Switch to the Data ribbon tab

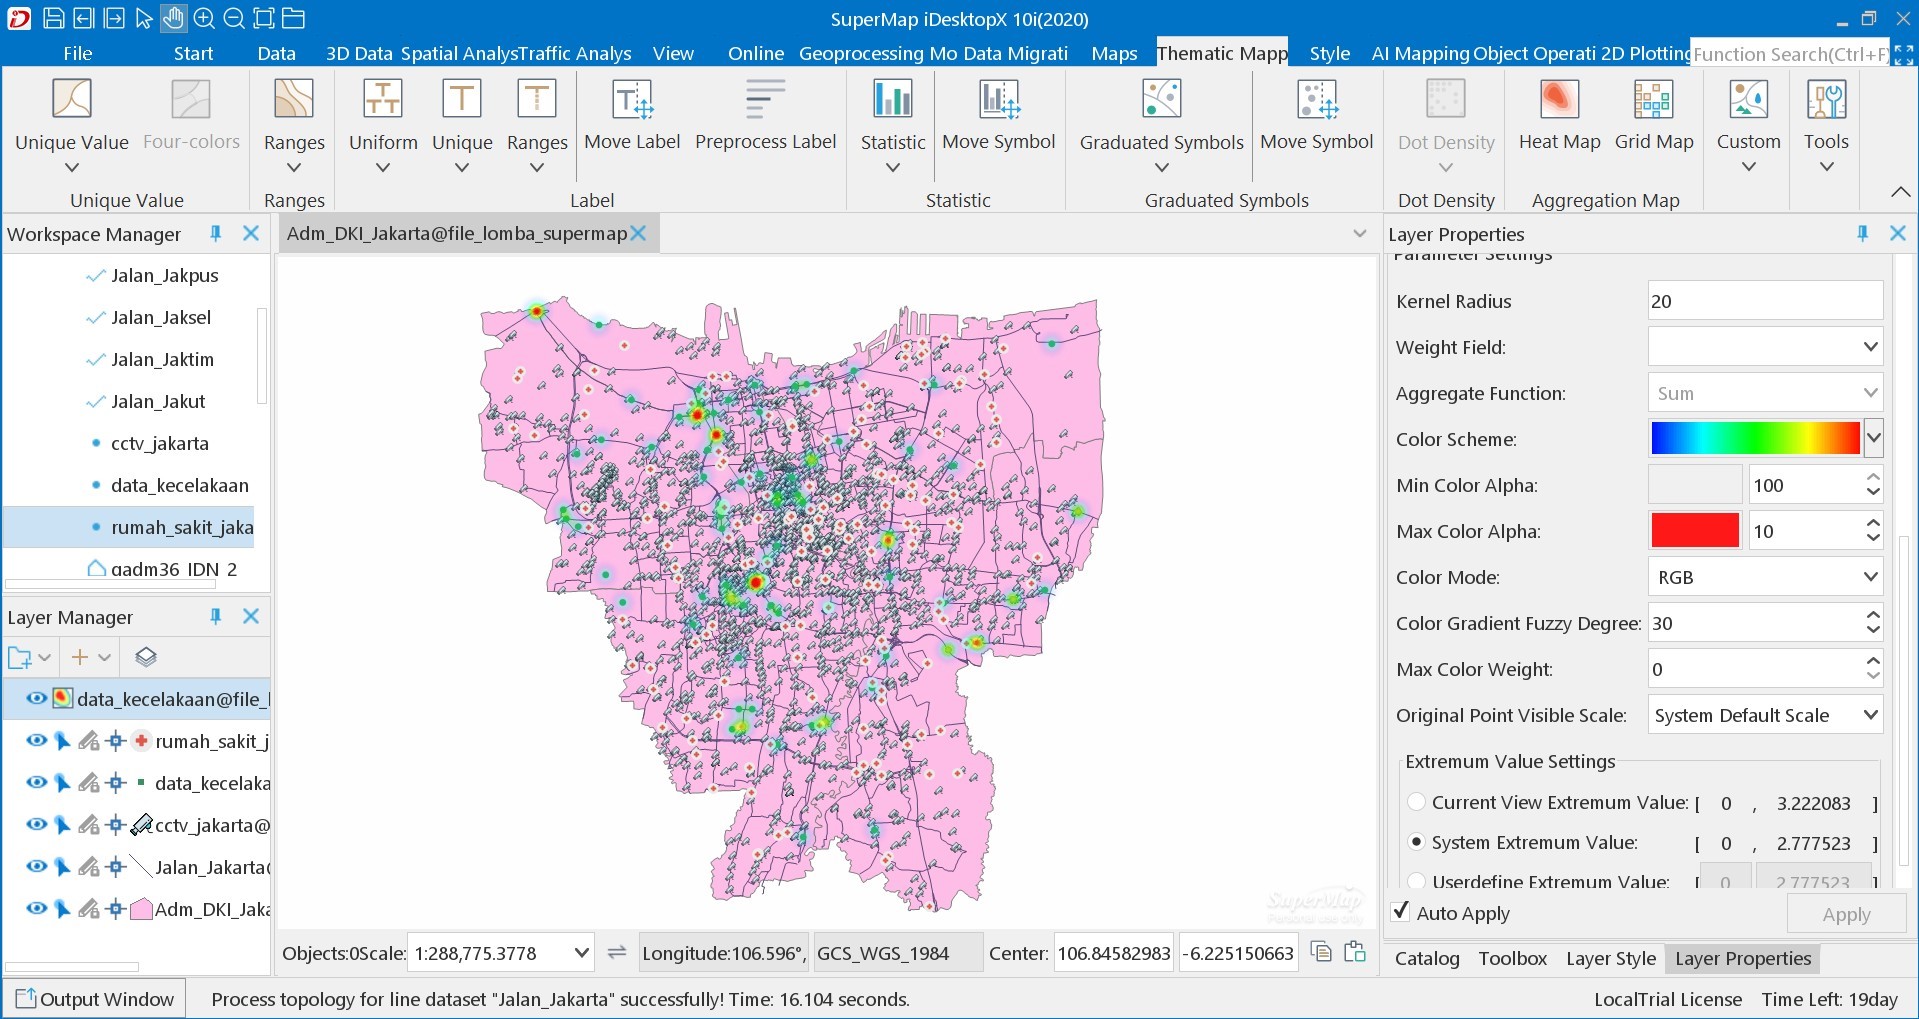tap(276, 53)
